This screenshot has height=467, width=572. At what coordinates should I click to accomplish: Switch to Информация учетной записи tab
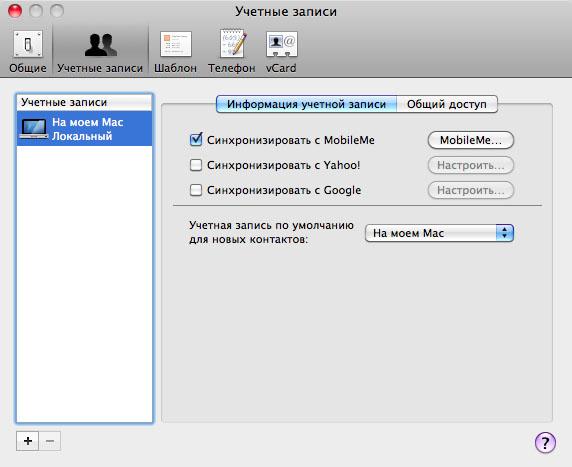[306, 104]
